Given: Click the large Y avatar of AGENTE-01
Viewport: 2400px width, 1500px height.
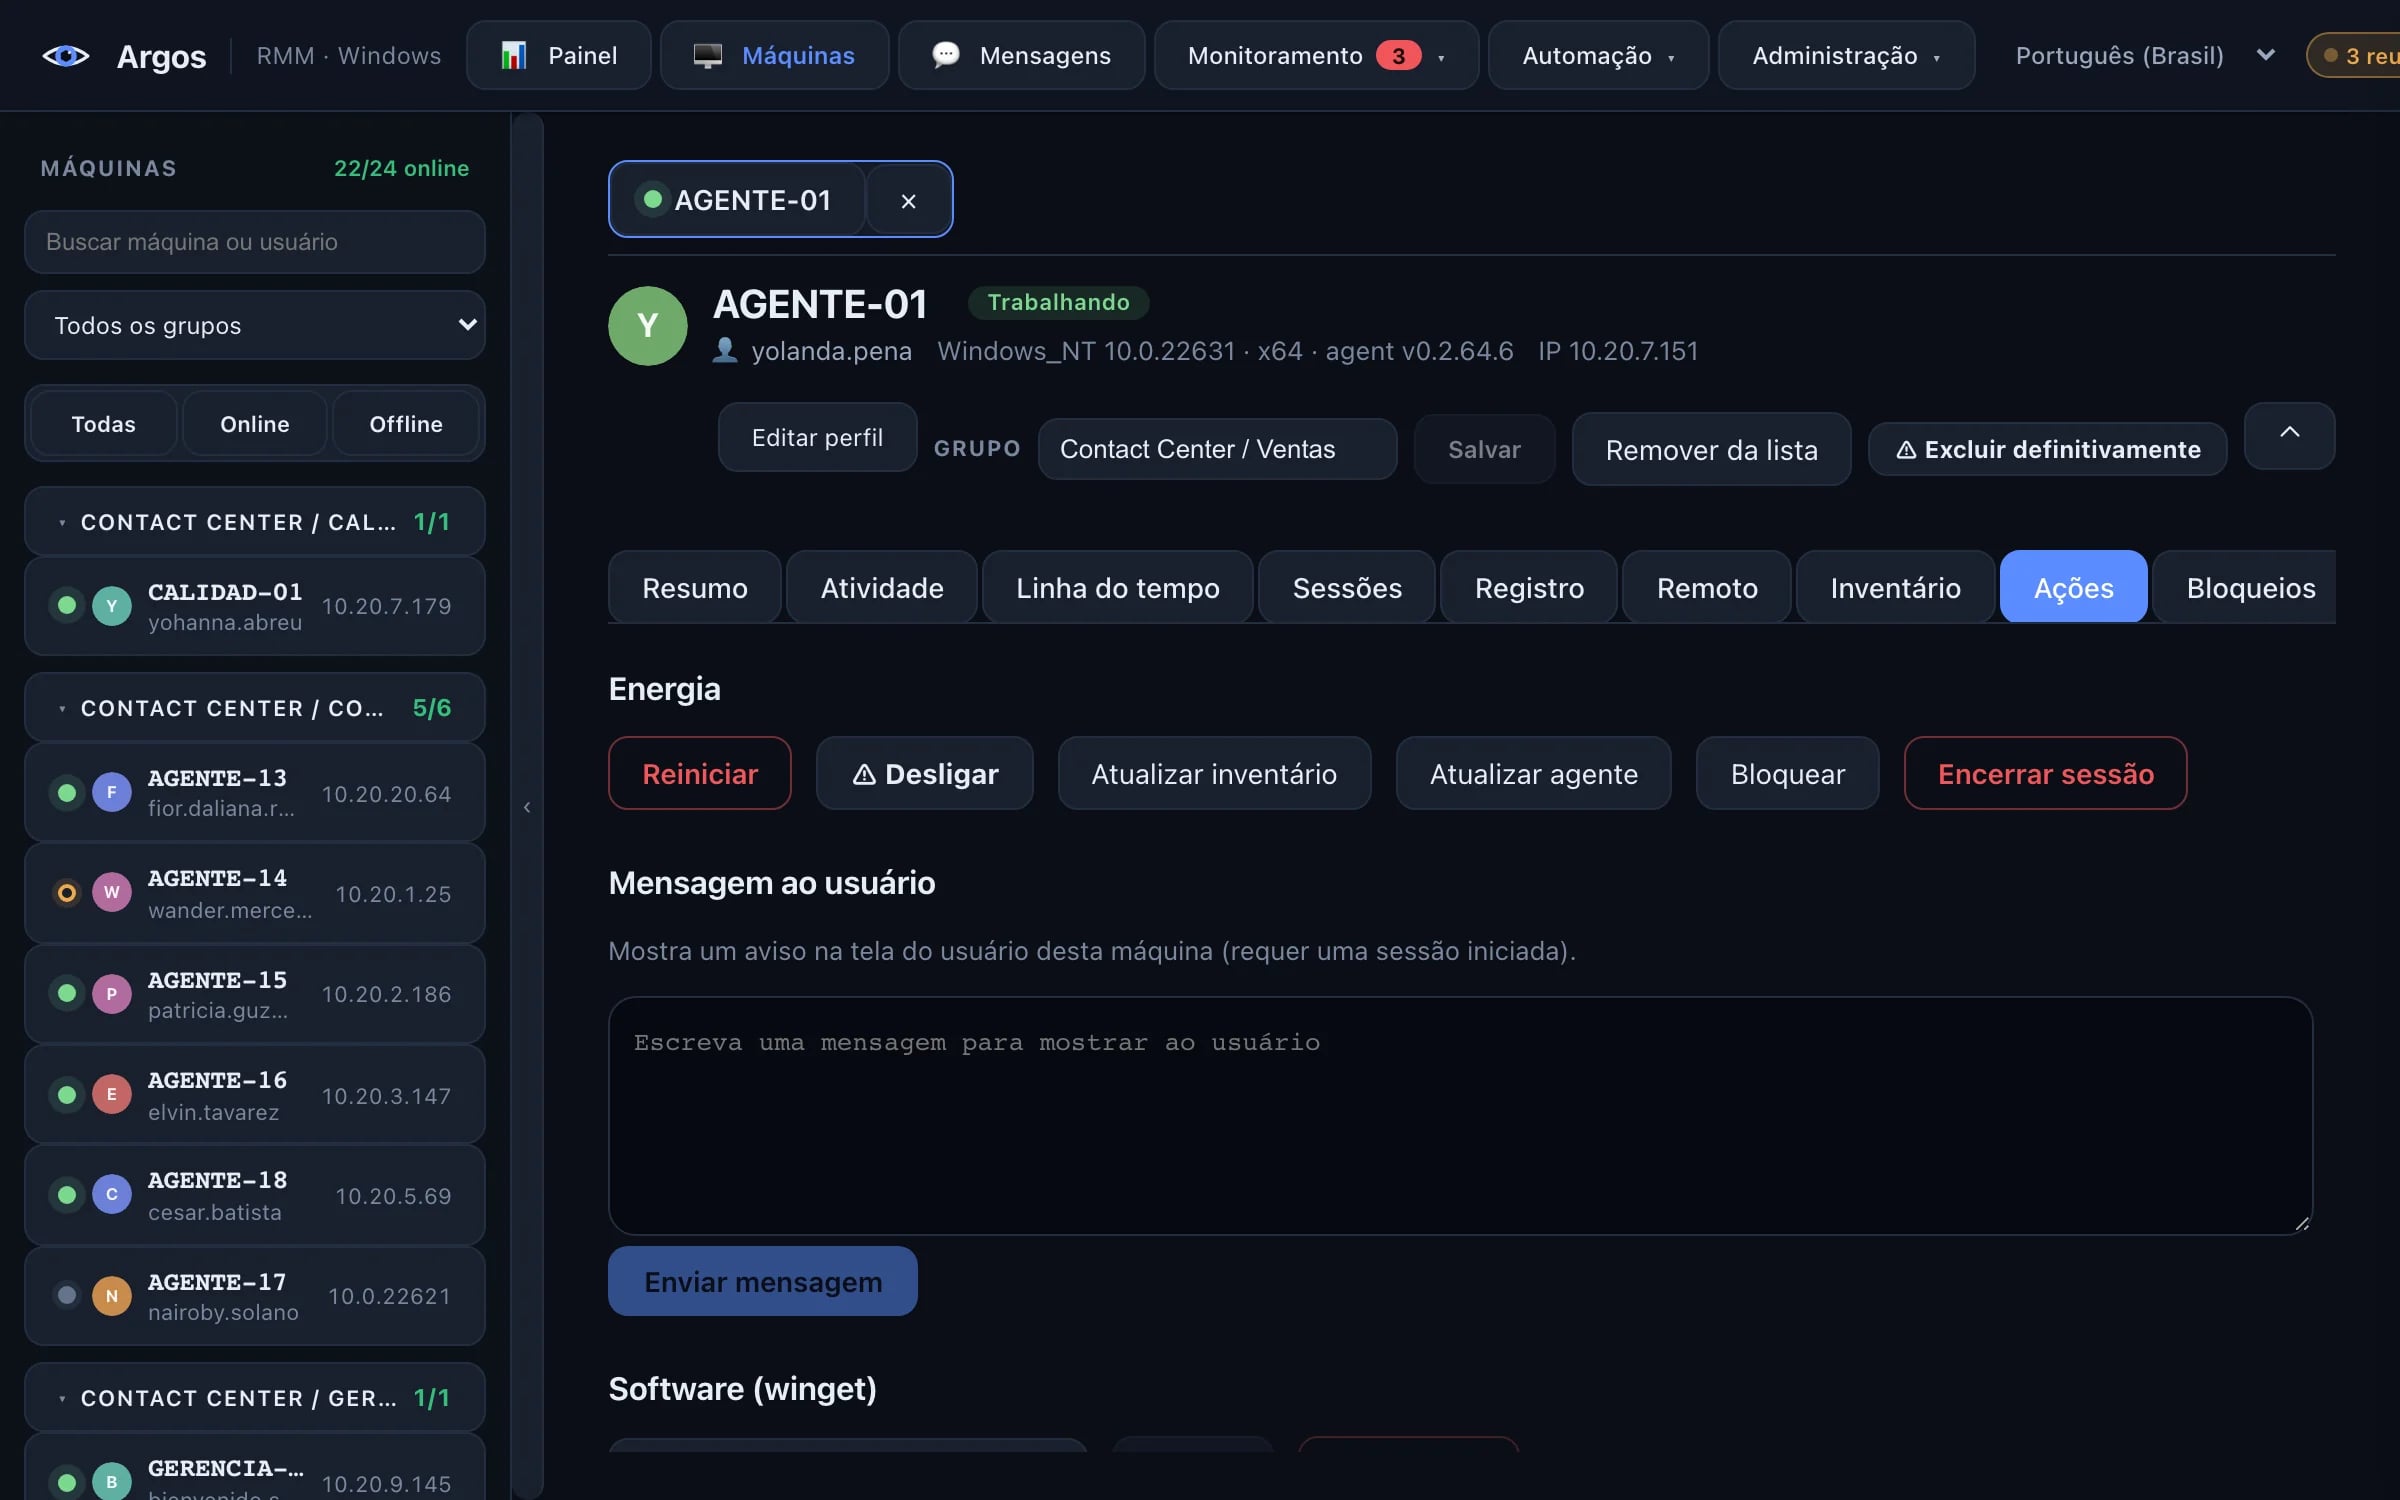Looking at the screenshot, I should click(648, 326).
